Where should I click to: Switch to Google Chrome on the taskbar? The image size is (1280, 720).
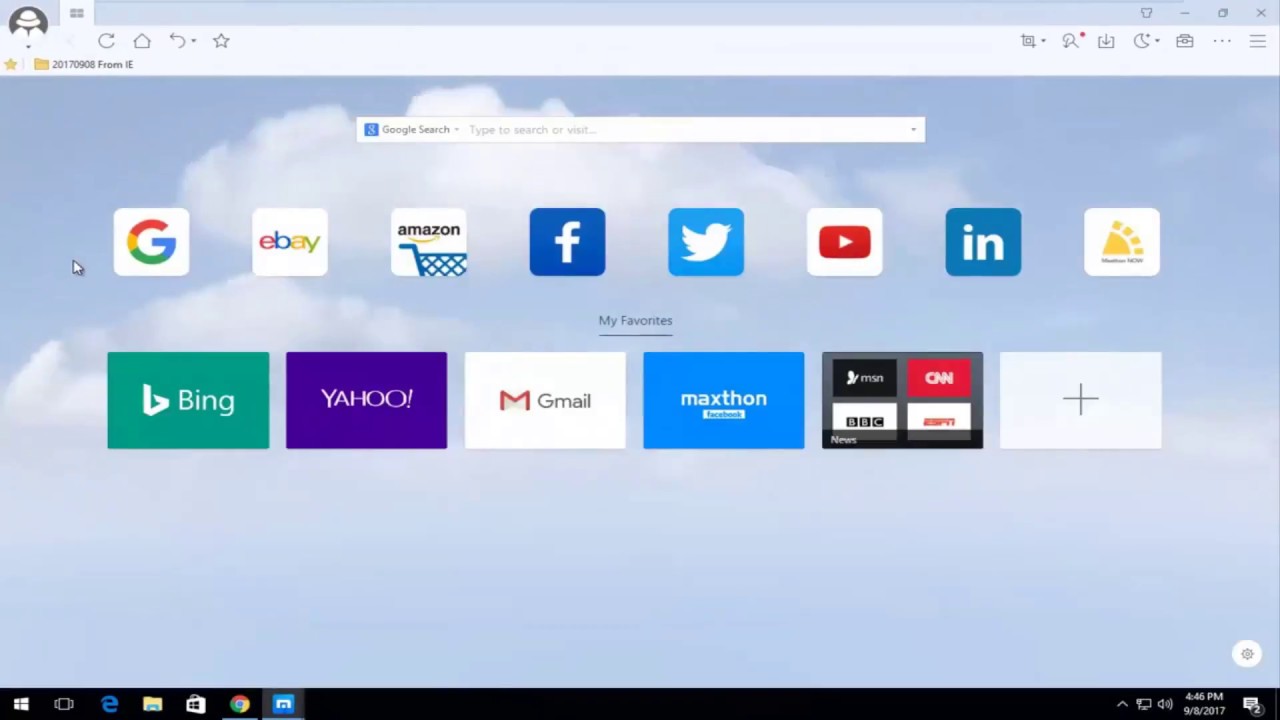239,704
